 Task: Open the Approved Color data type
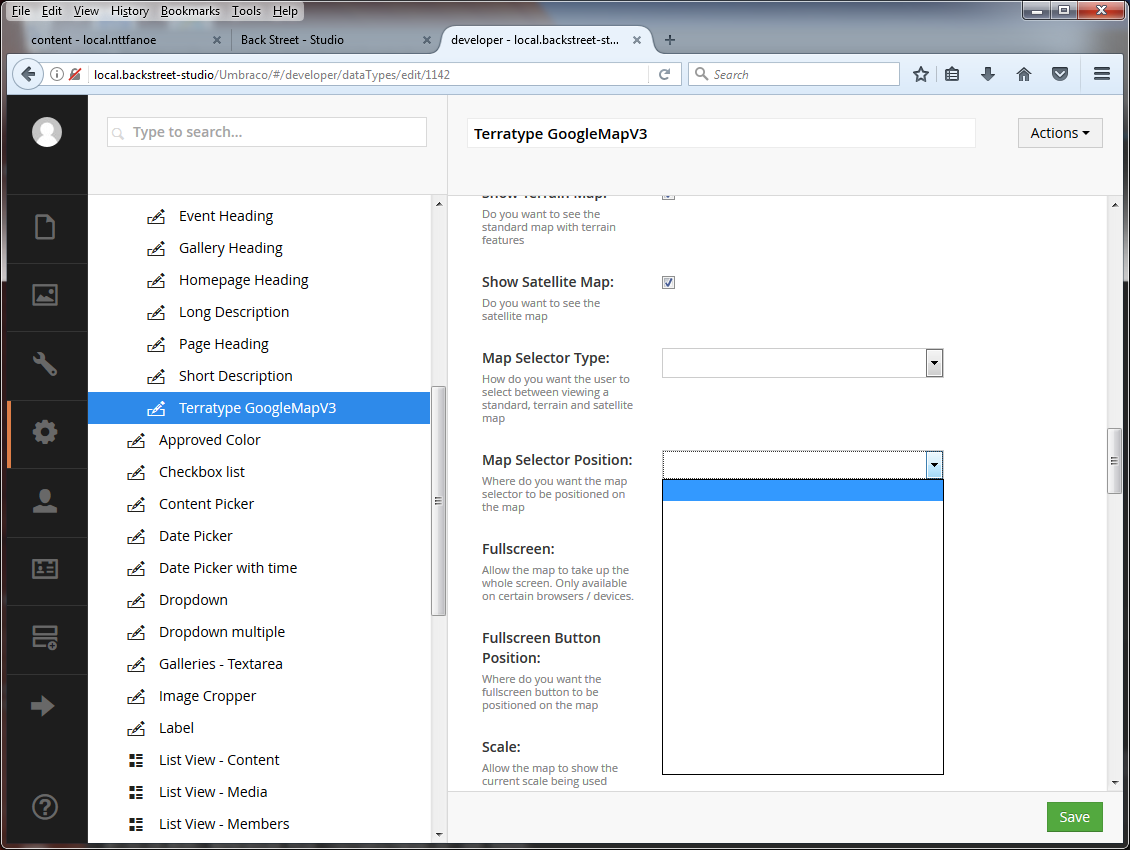[209, 440]
